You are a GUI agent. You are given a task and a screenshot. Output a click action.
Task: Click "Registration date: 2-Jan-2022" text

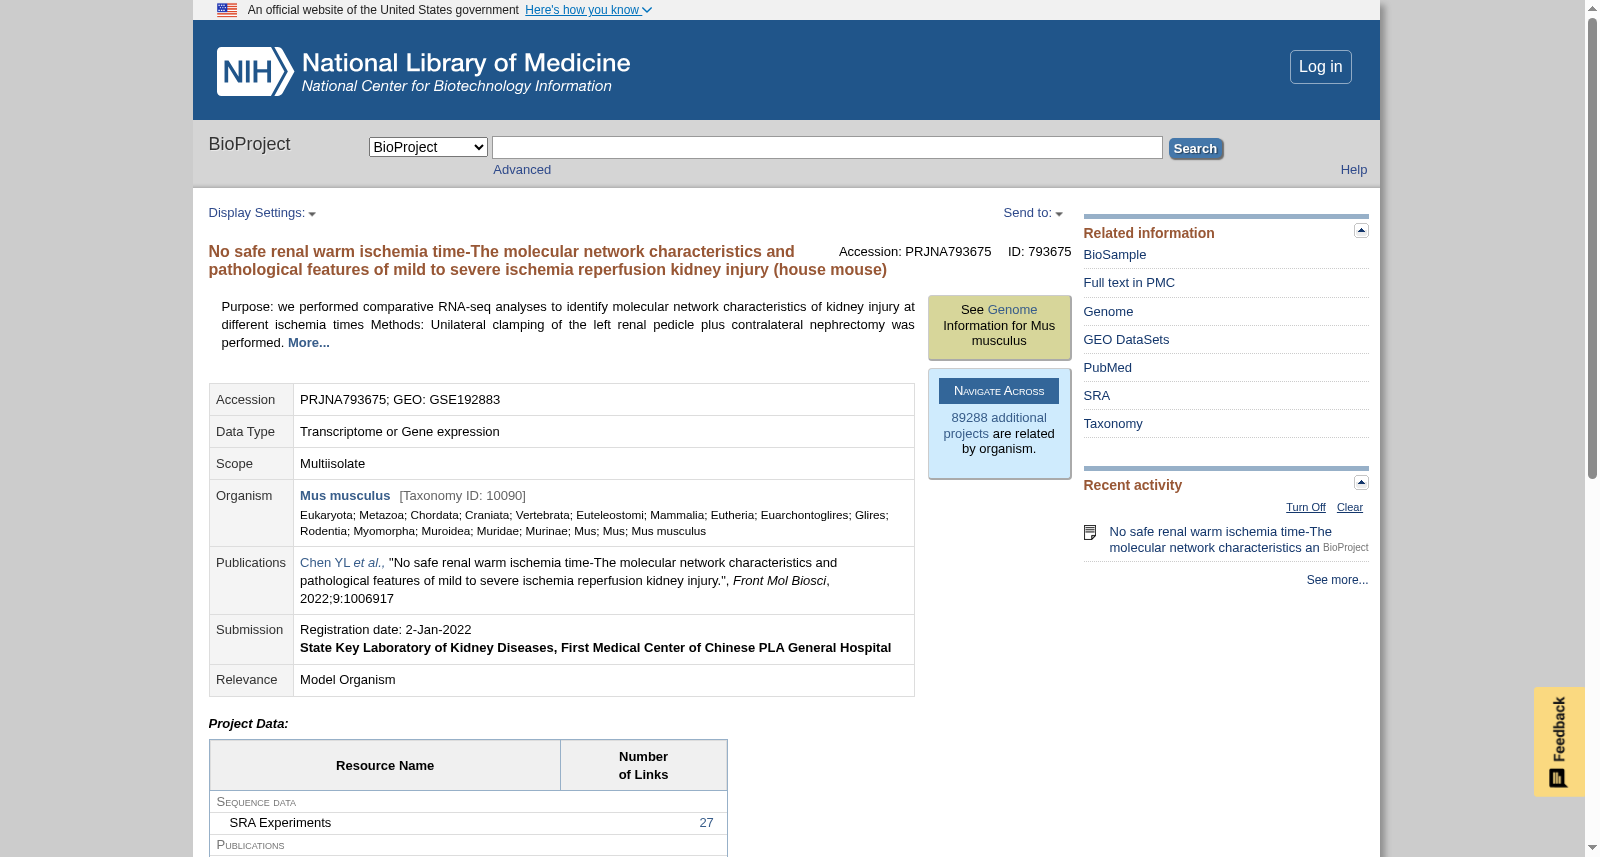point(385,630)
